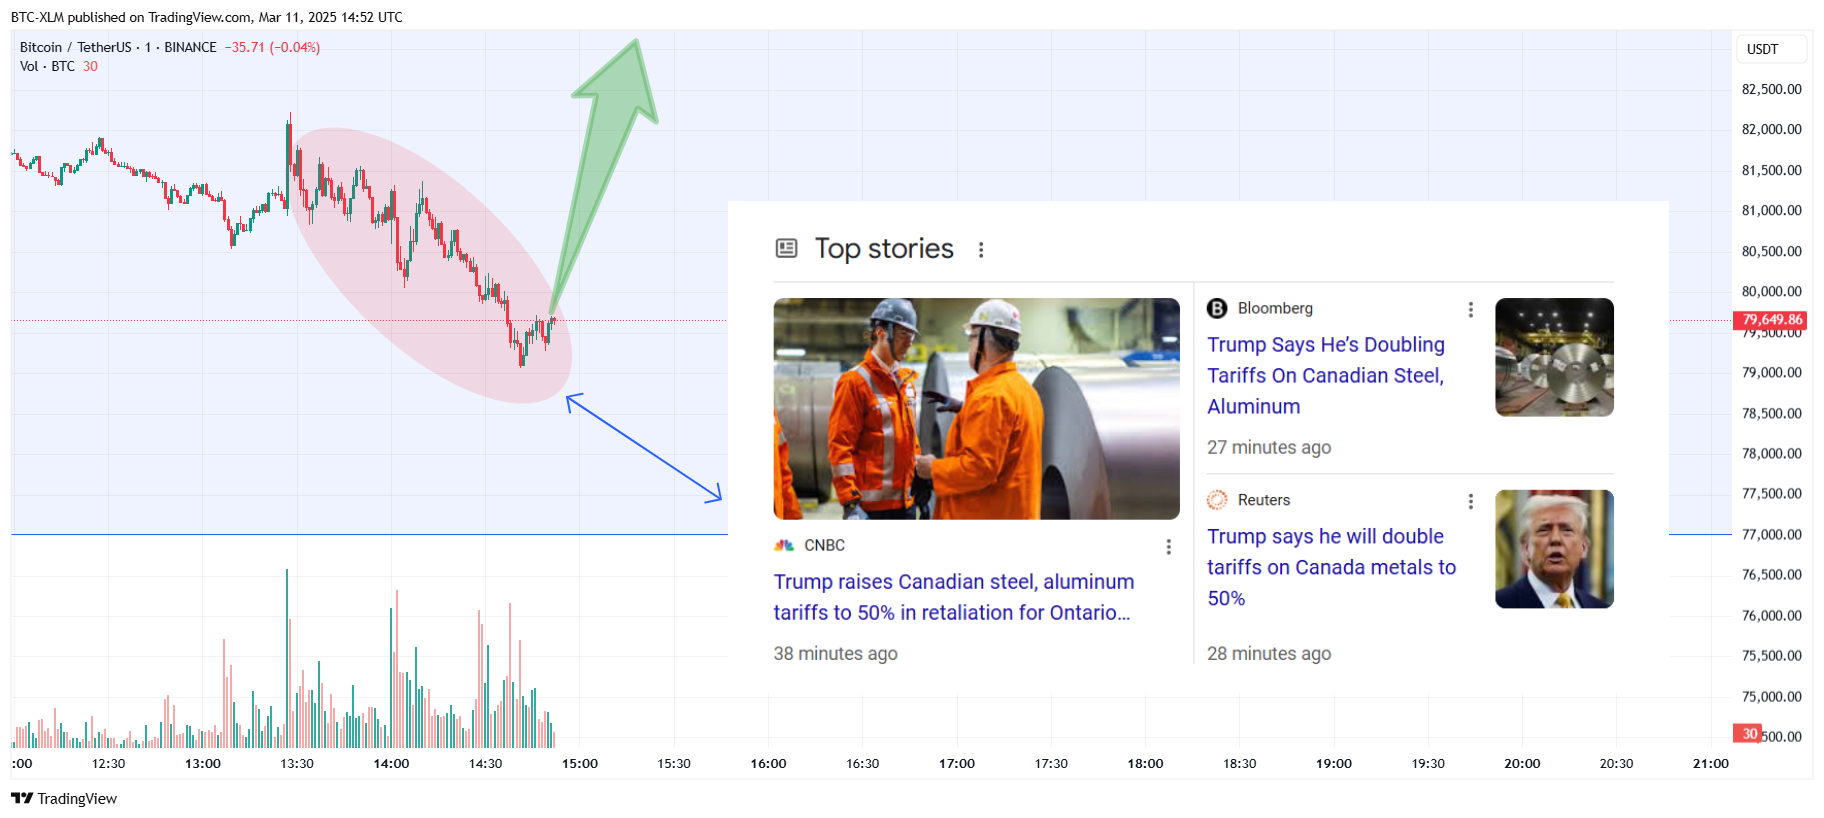Screen dimensions: 1824x818
Task: Open the Bloomberg Doubling Tariffs headline
Action: pyautogui.click(x=1326, y=375)
